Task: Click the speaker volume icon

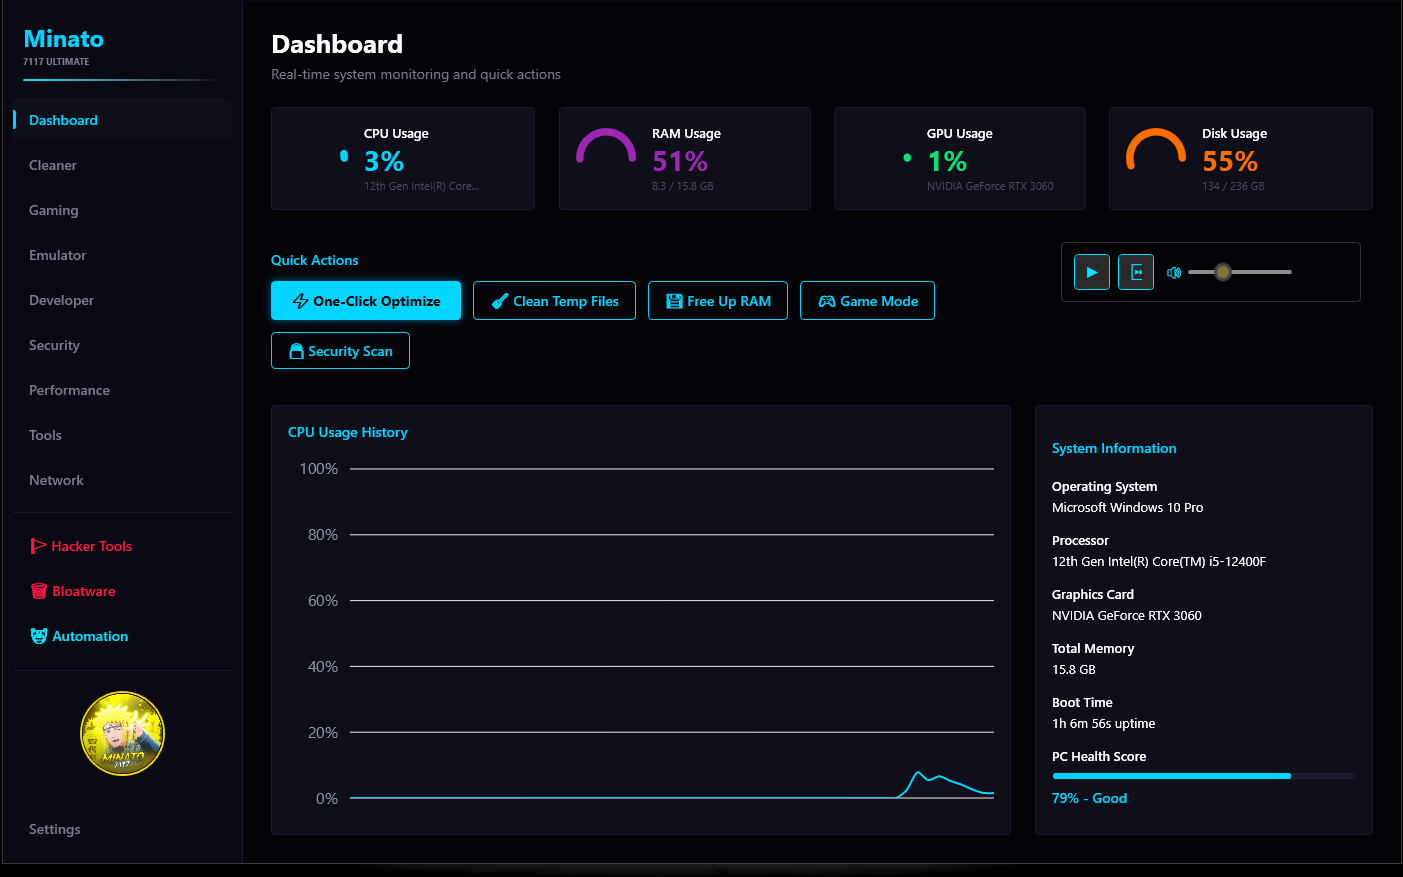Action: tap(1173, 271)
